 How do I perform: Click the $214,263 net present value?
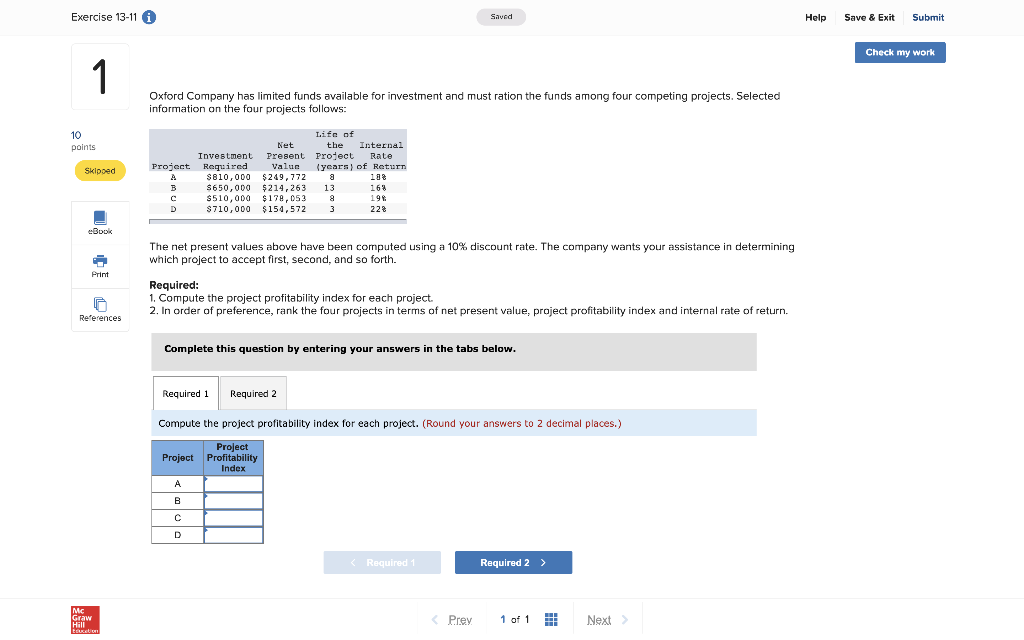click(x=284, y=187)
